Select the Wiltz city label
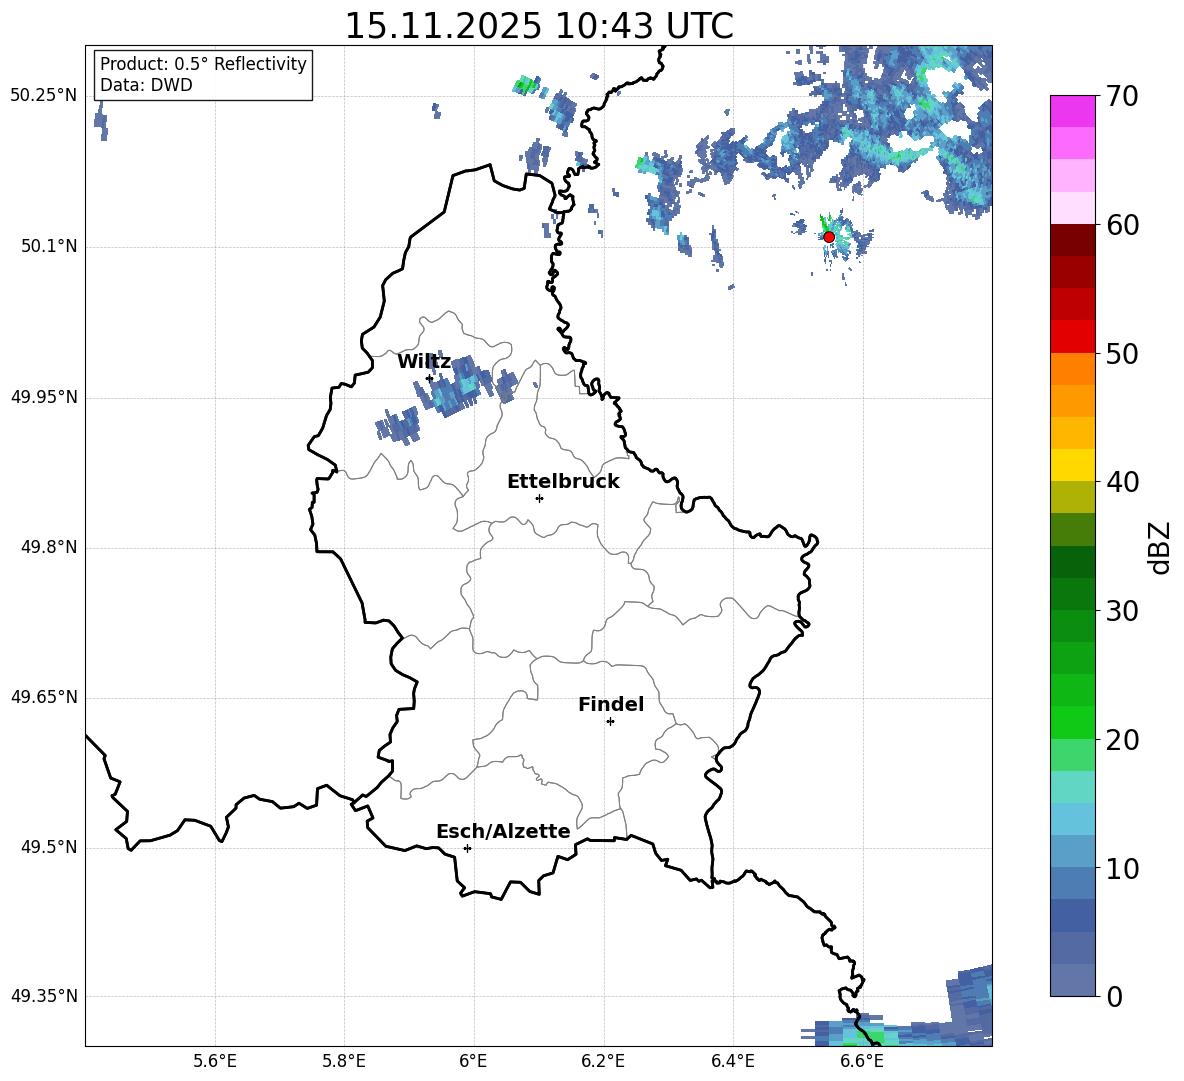 pyautogui.click(x=424, y=362)
